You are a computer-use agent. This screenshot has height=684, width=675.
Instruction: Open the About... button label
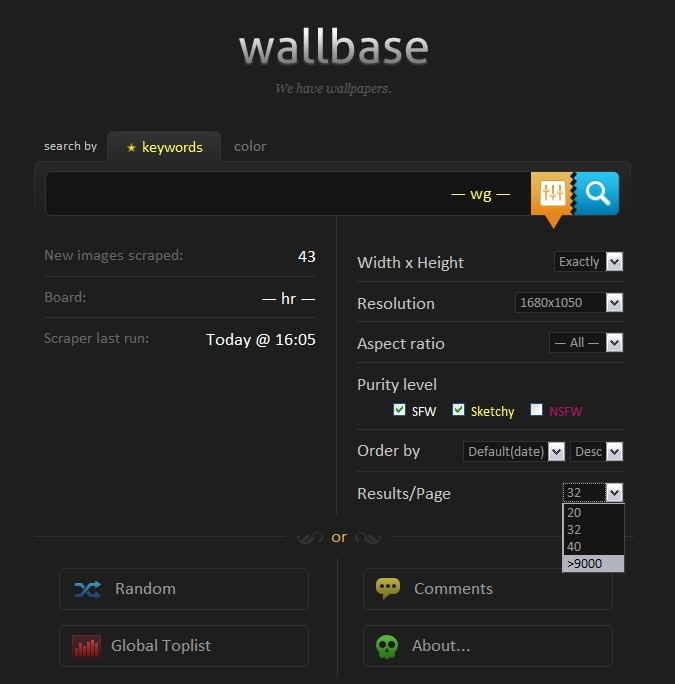click(441, 646)
